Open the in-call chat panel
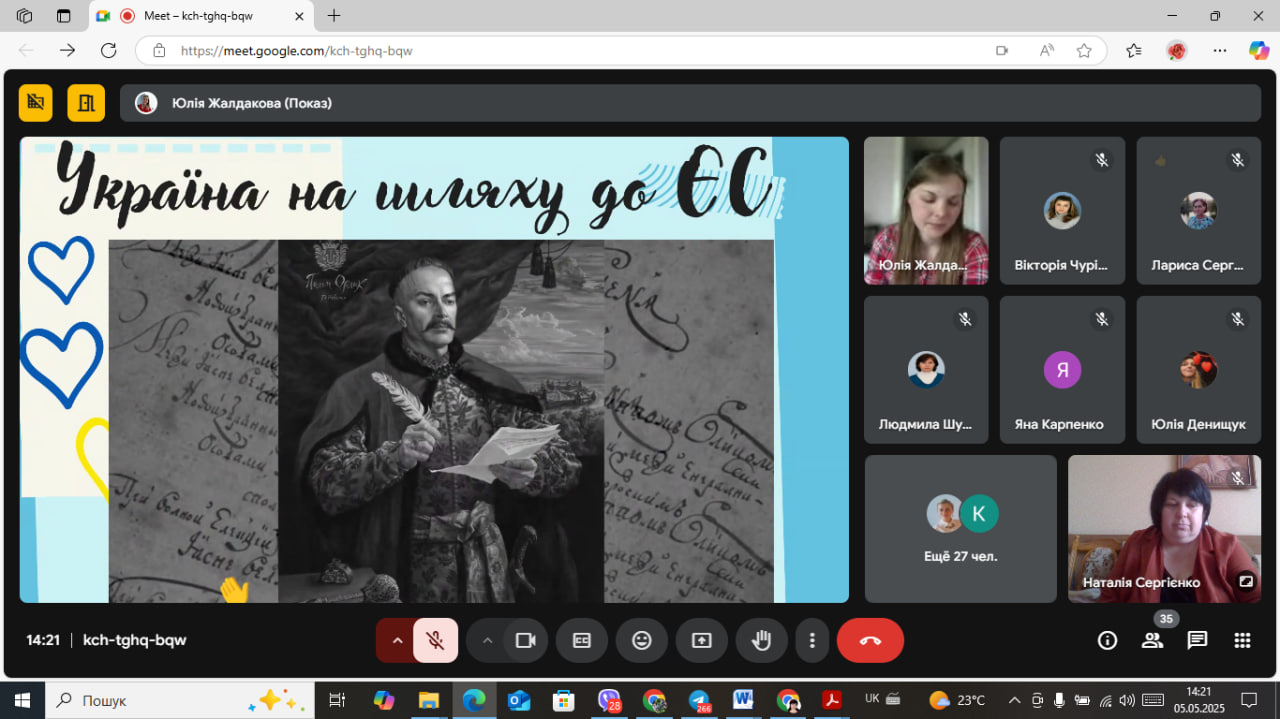 pyautogui.click(x=1197, y=641)
